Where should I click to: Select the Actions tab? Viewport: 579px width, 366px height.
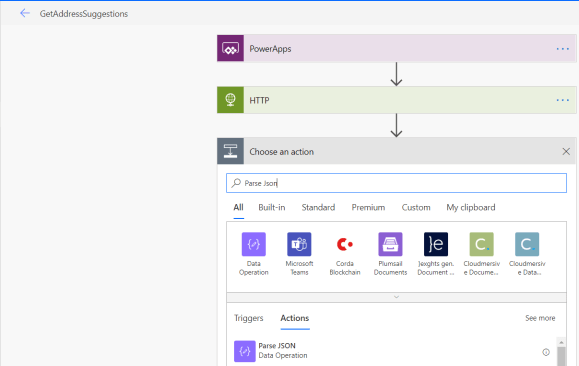[x=295, y=318]
